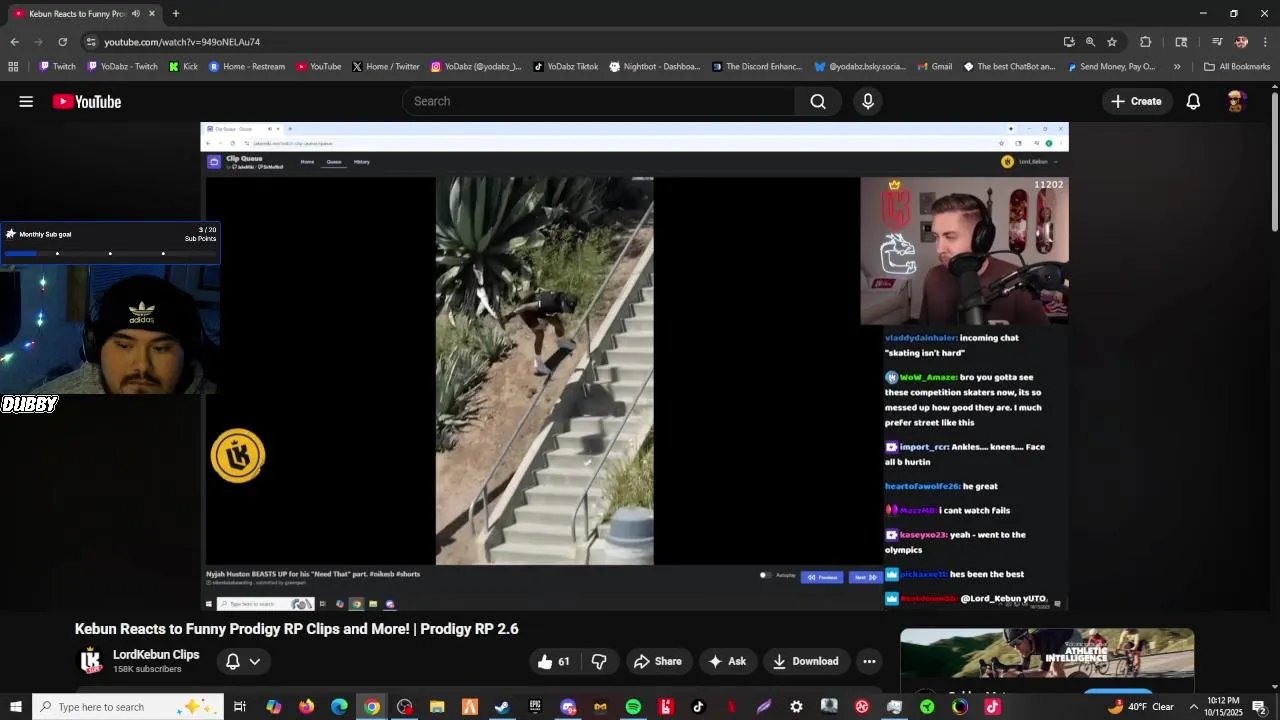Submit search with the magnifier button
1280x720 pixels.
pyautogui.click(x=818, y=101)
